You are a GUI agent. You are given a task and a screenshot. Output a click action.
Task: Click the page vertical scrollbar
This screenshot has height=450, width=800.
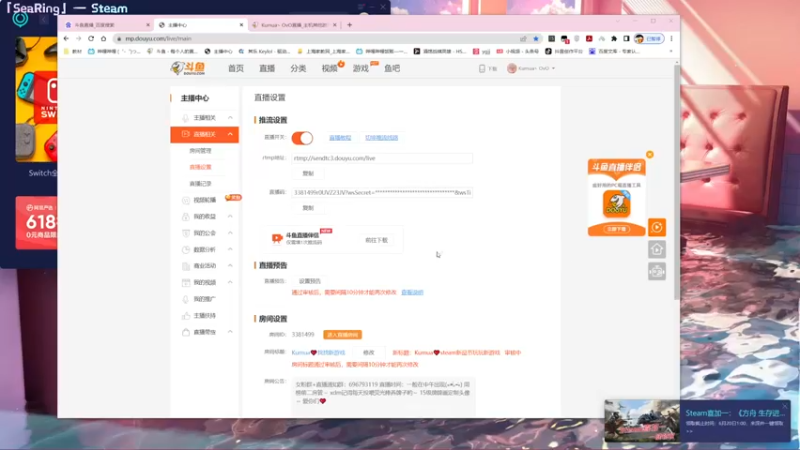[x=677, y=183]
